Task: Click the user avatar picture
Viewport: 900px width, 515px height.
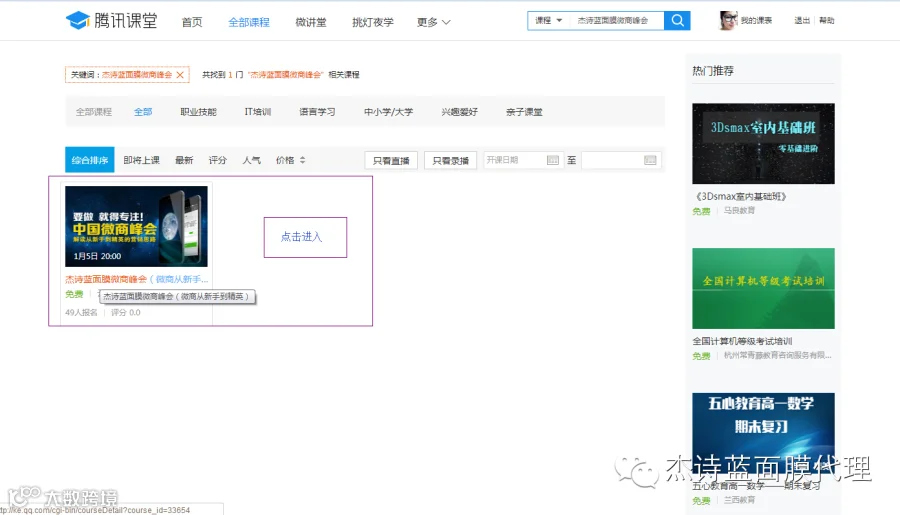Action: [728, 20]
